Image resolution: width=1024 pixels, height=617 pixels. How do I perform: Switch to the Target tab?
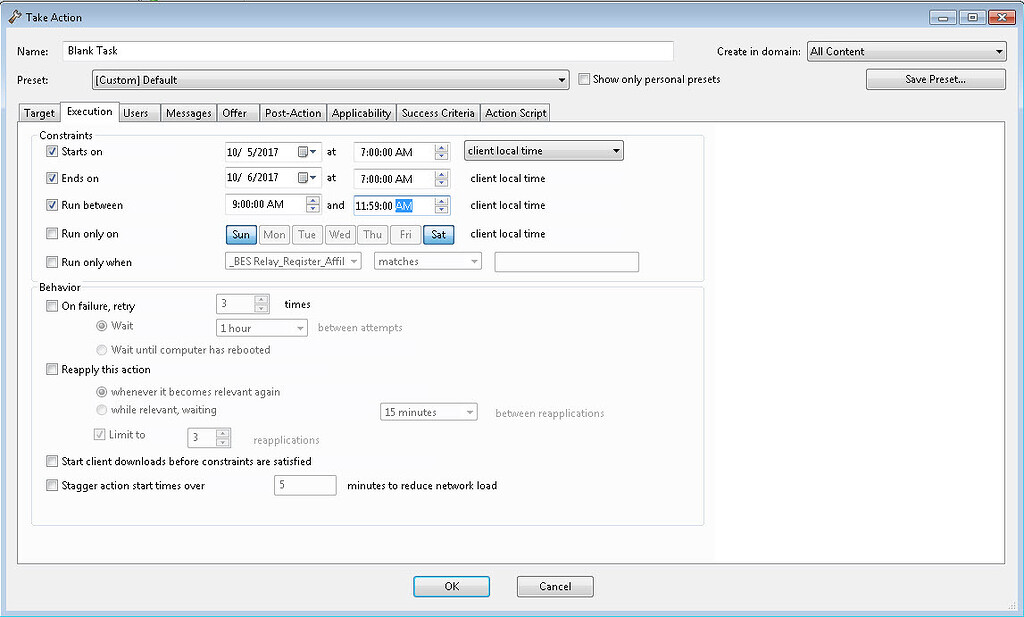(x=38, y=112)
